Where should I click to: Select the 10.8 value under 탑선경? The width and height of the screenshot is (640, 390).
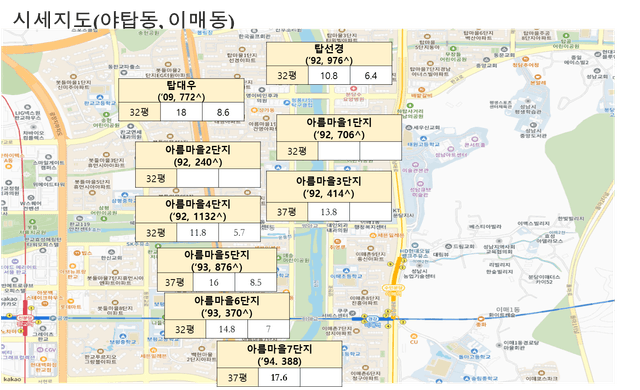click(x=329, y=75)
